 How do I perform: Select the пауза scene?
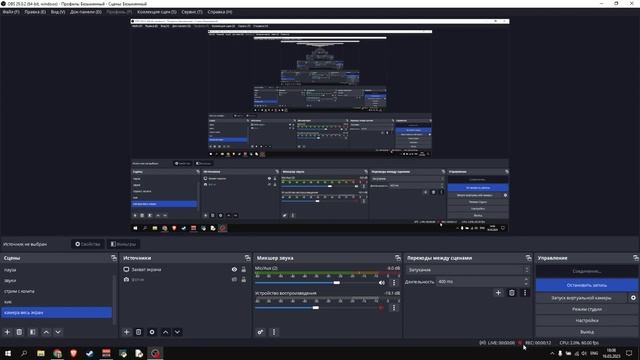pos(56,270)
